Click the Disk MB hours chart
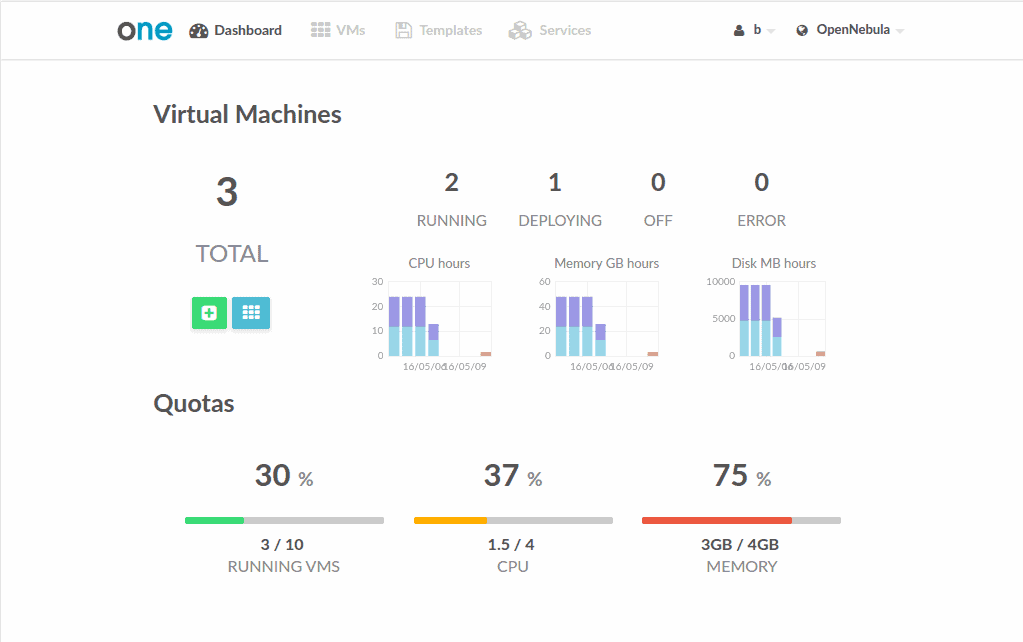 782,318
